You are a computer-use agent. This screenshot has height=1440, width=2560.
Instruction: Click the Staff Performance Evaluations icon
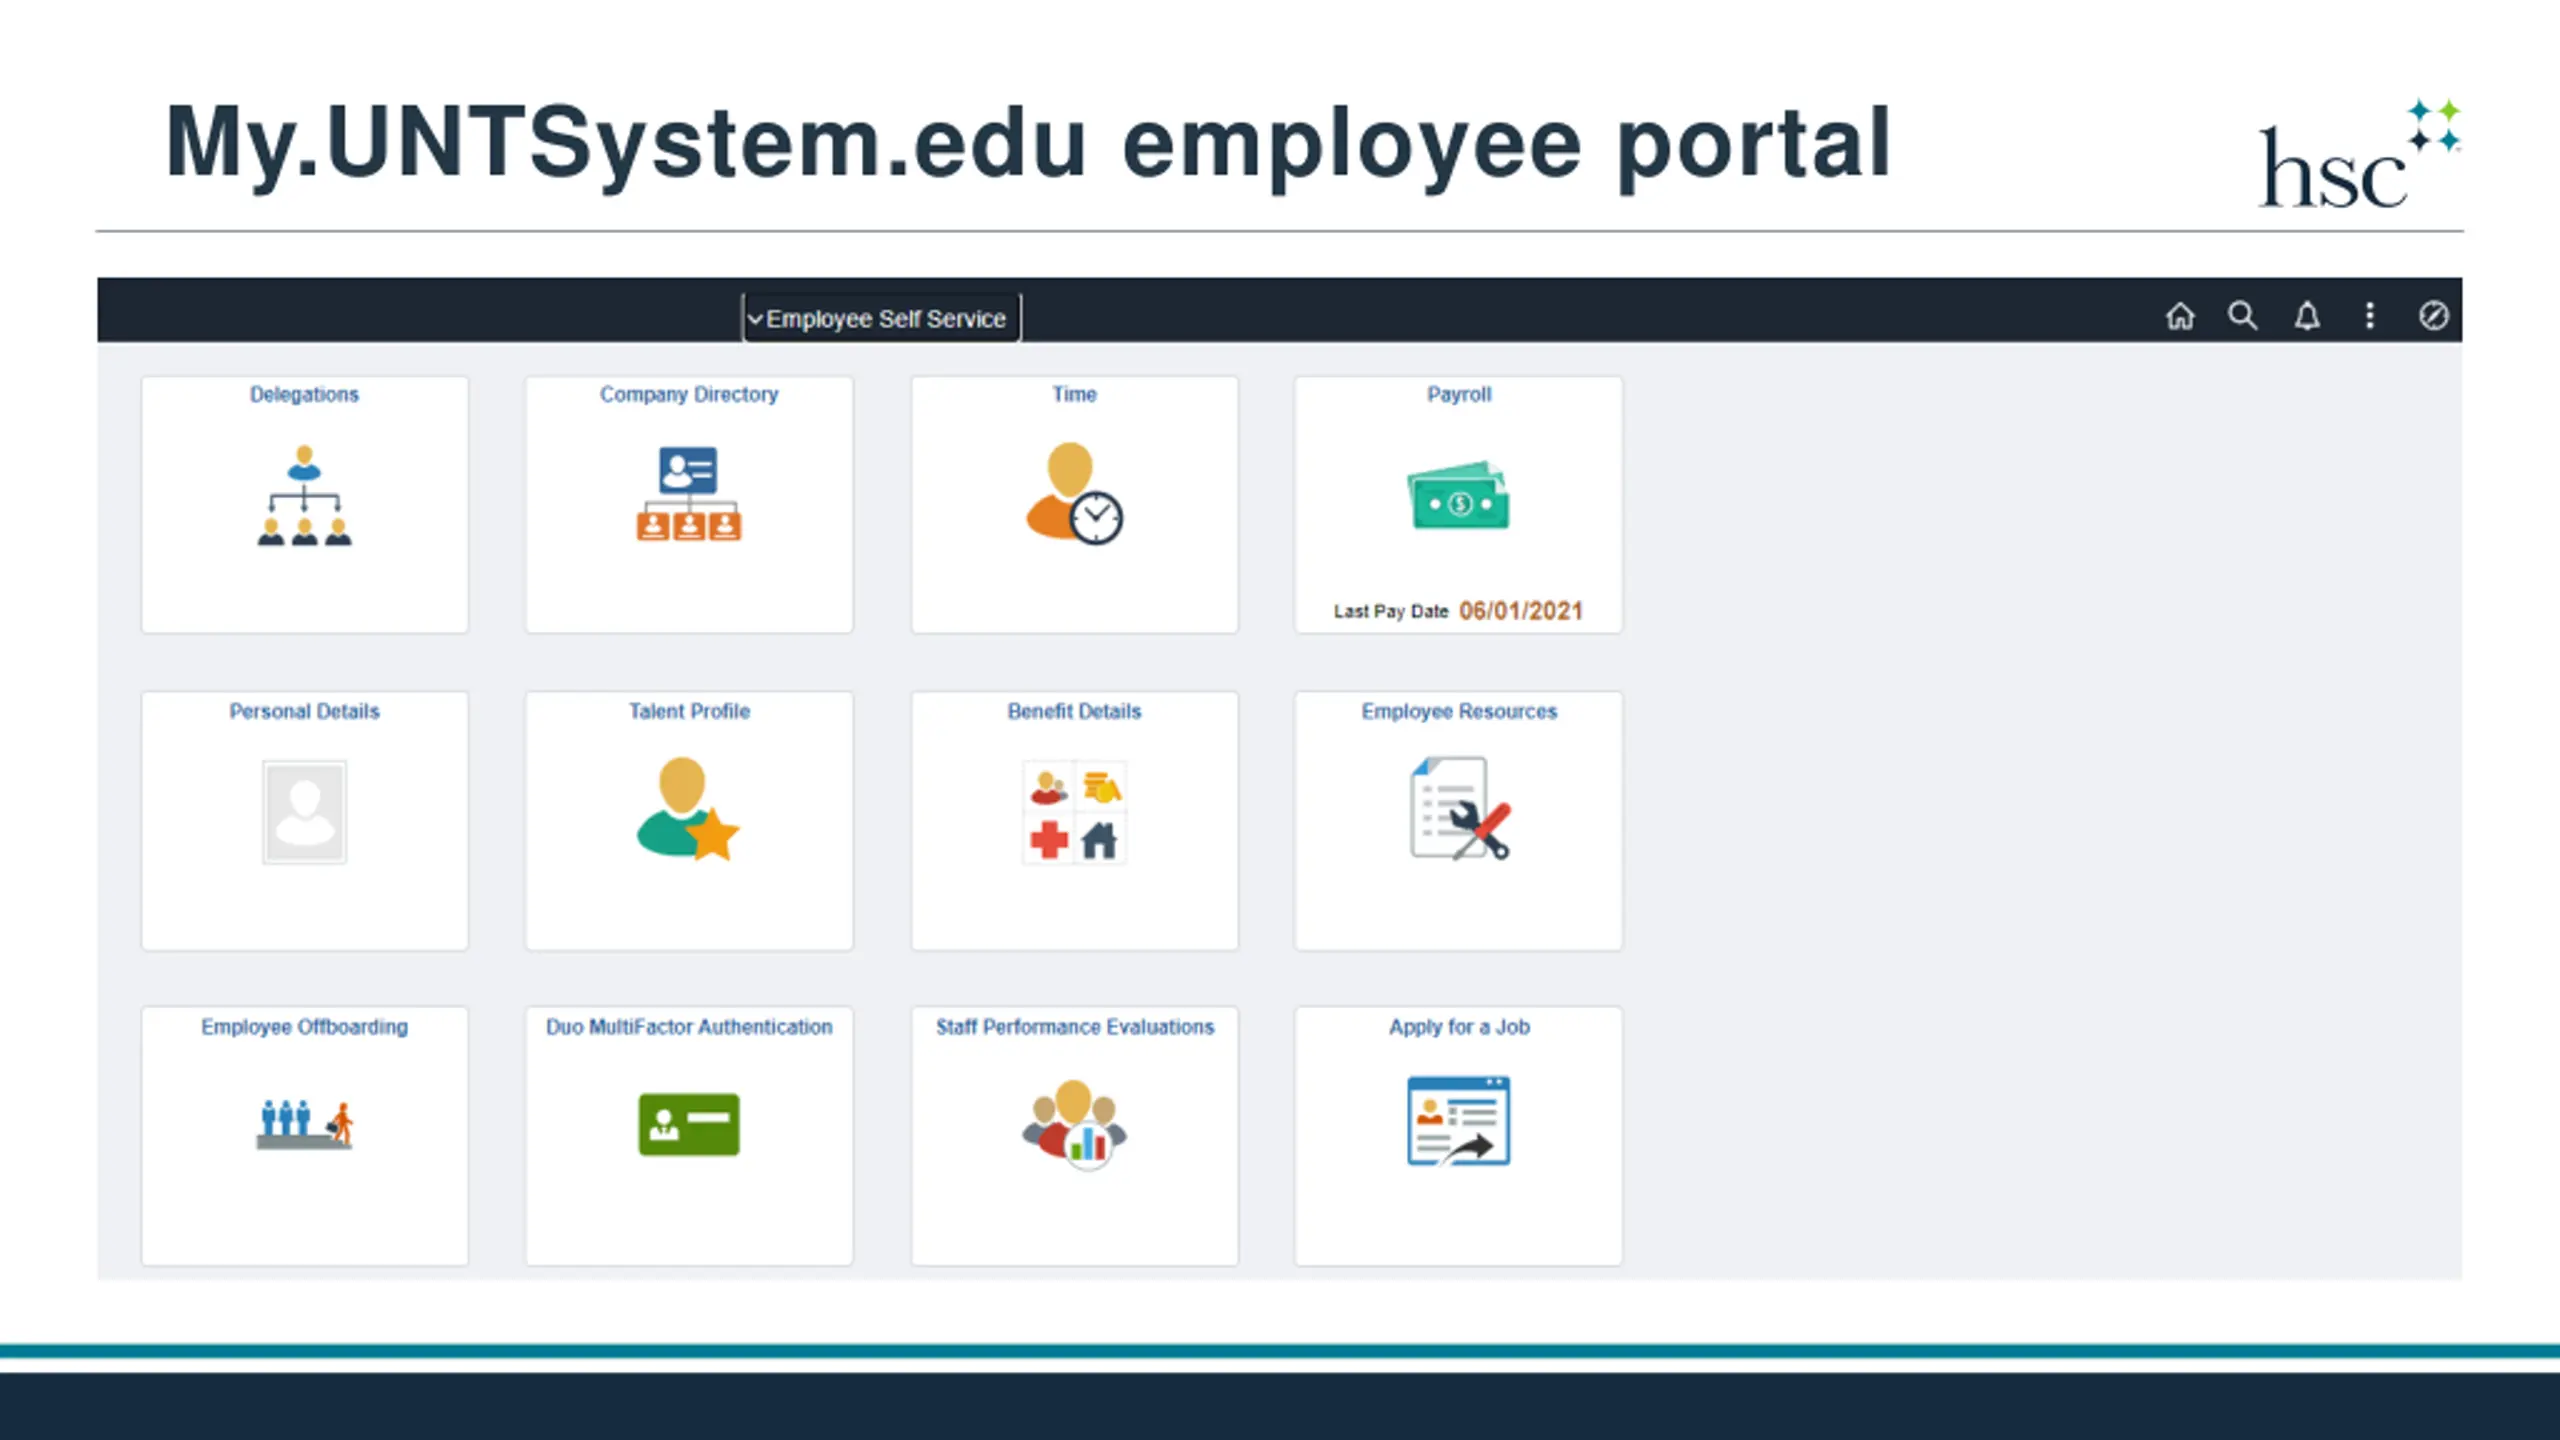(1074, 1124)
